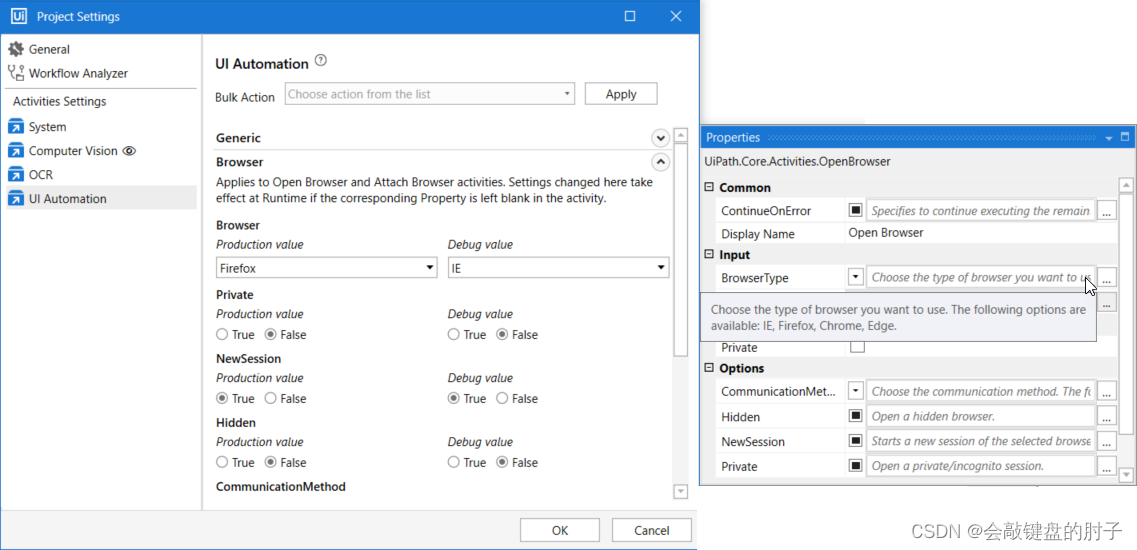
Task: Open the General settings gear icon
Action: (15, 49)
